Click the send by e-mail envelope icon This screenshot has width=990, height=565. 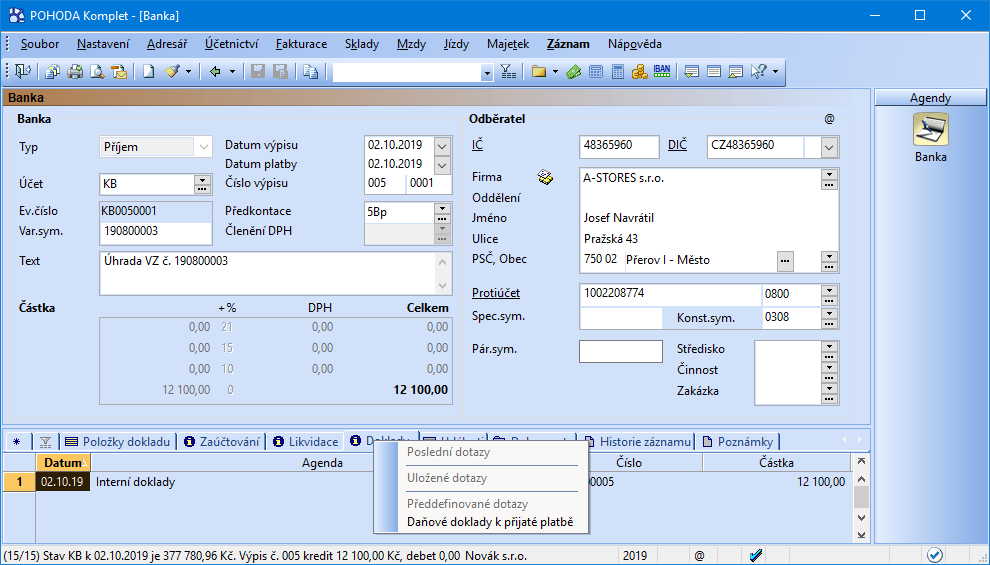pos(119,71)
